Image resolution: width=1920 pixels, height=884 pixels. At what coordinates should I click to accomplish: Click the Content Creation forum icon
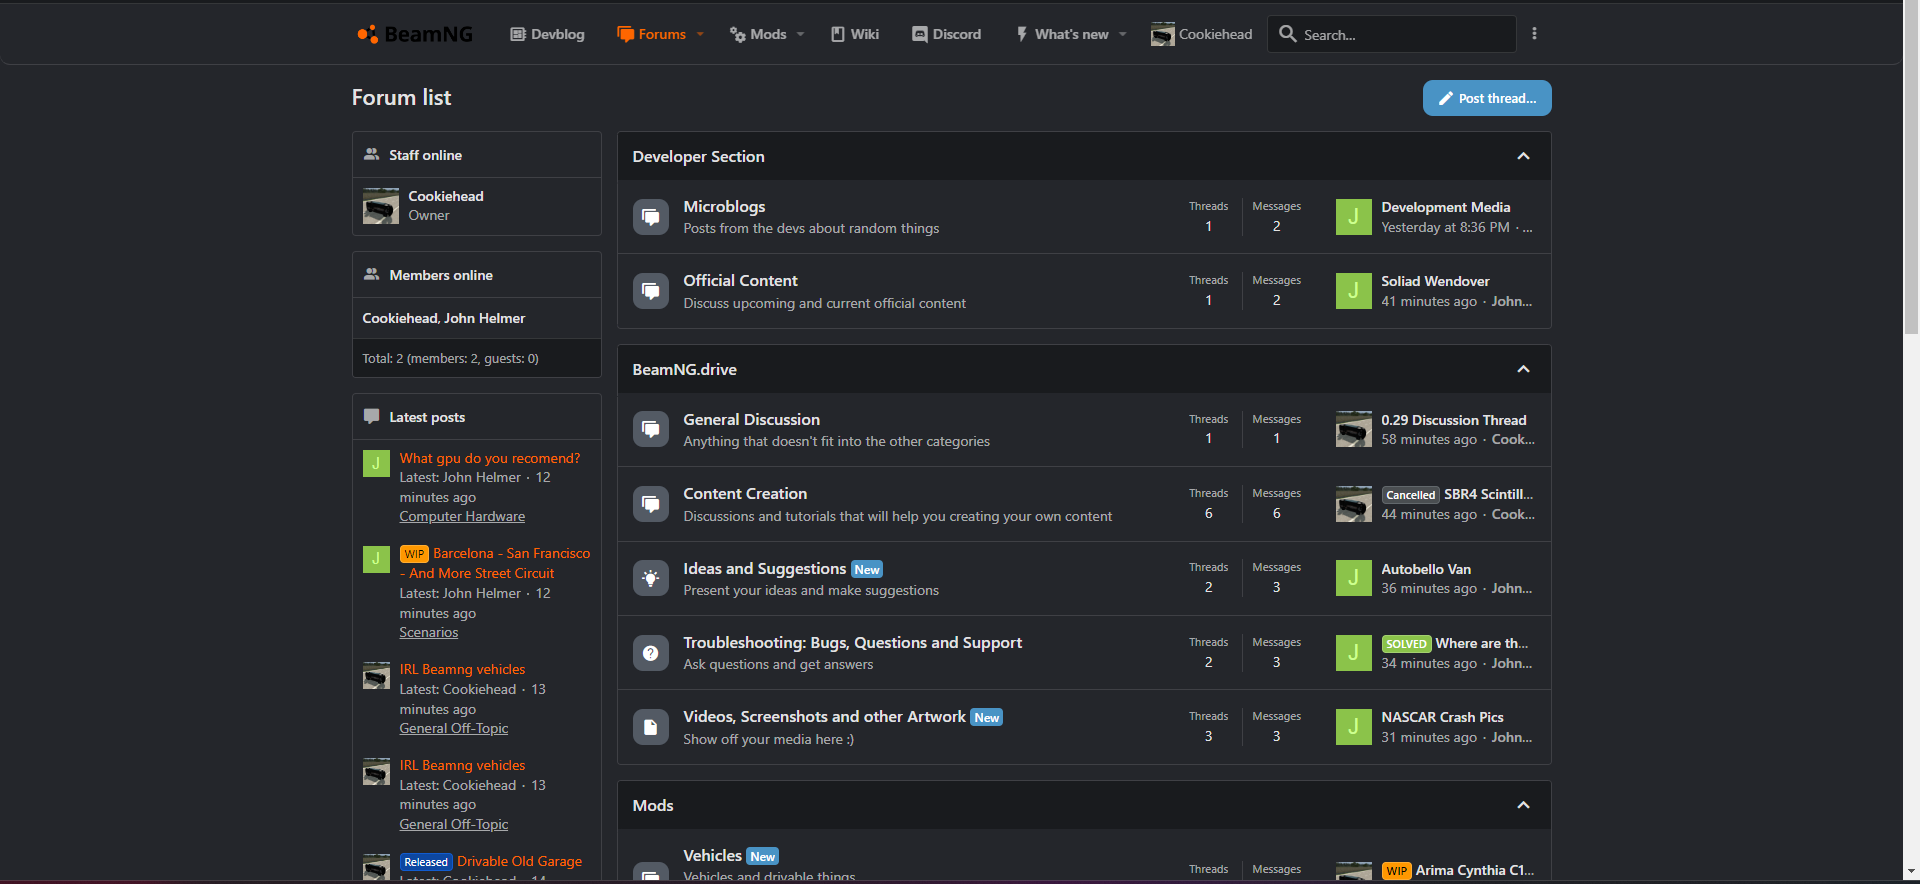(x=651, y=504)
